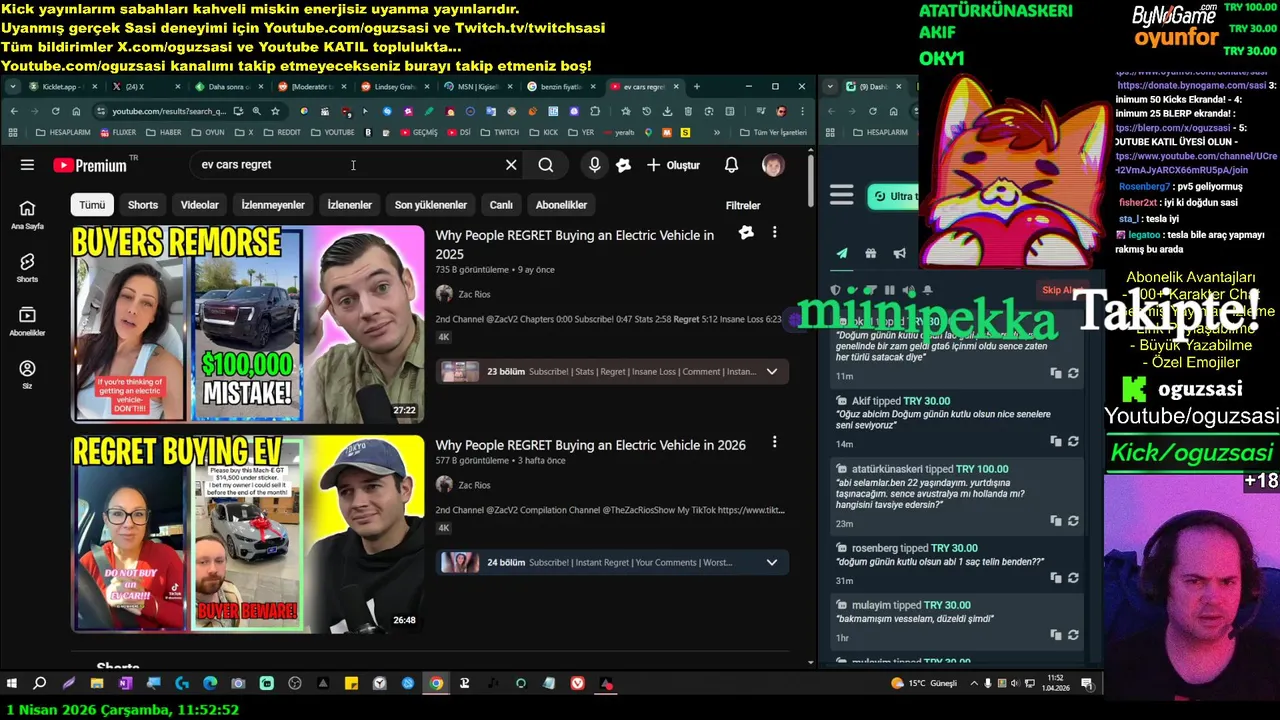1280x720 pixels.
Task: Switch to the MSN browser tab
Action: click(478, 87)
